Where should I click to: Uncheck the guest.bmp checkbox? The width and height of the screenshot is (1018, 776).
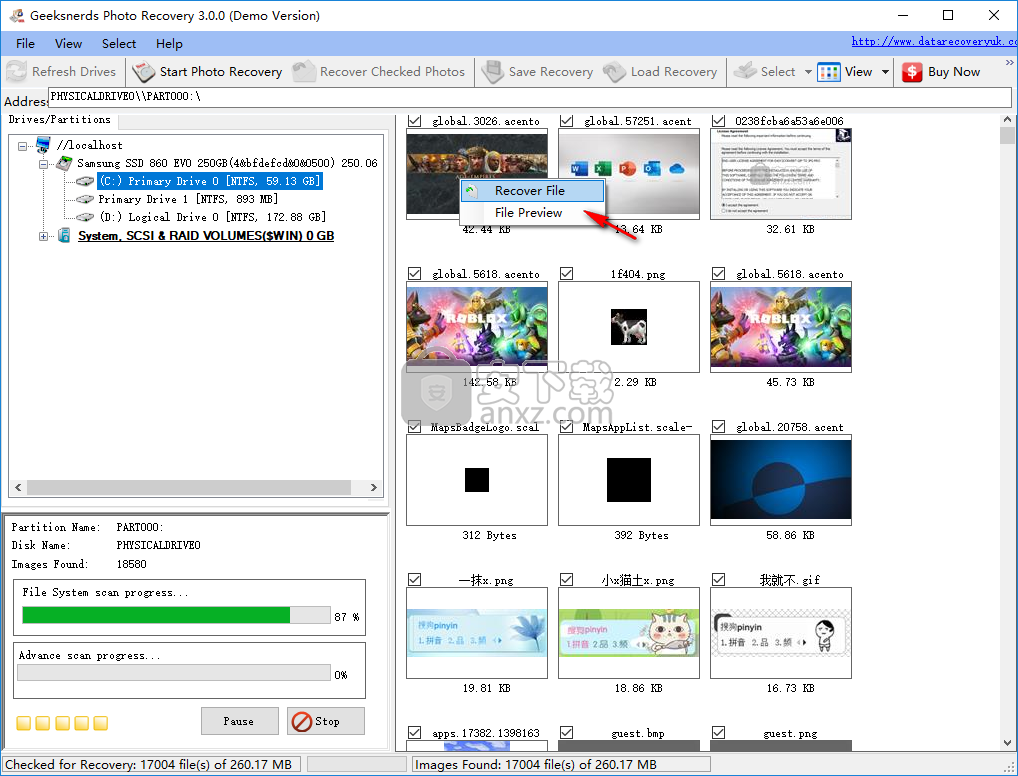[x=566, y=732]
